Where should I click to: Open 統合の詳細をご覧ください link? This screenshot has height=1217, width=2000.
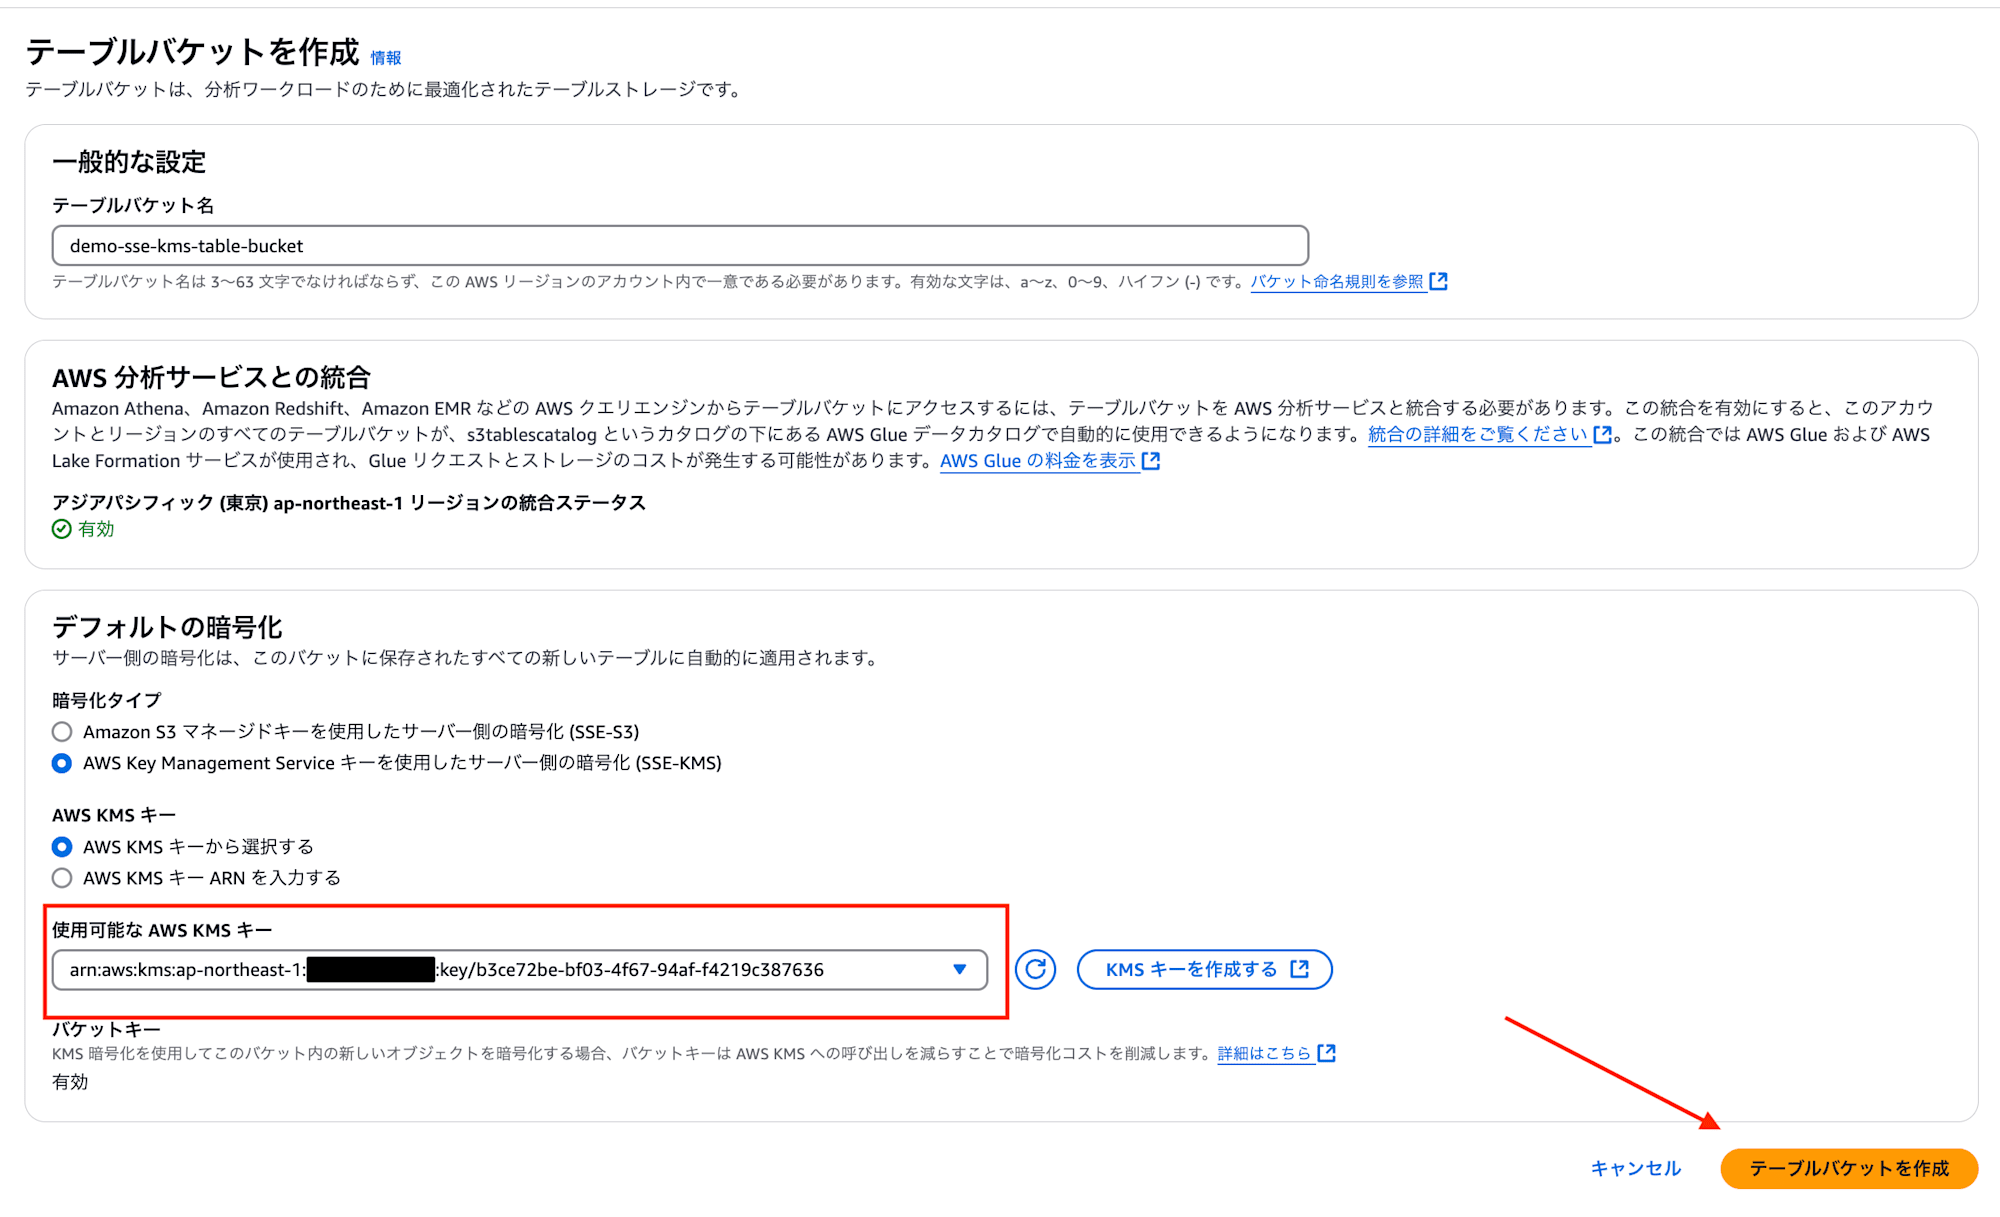point(1478,434)
